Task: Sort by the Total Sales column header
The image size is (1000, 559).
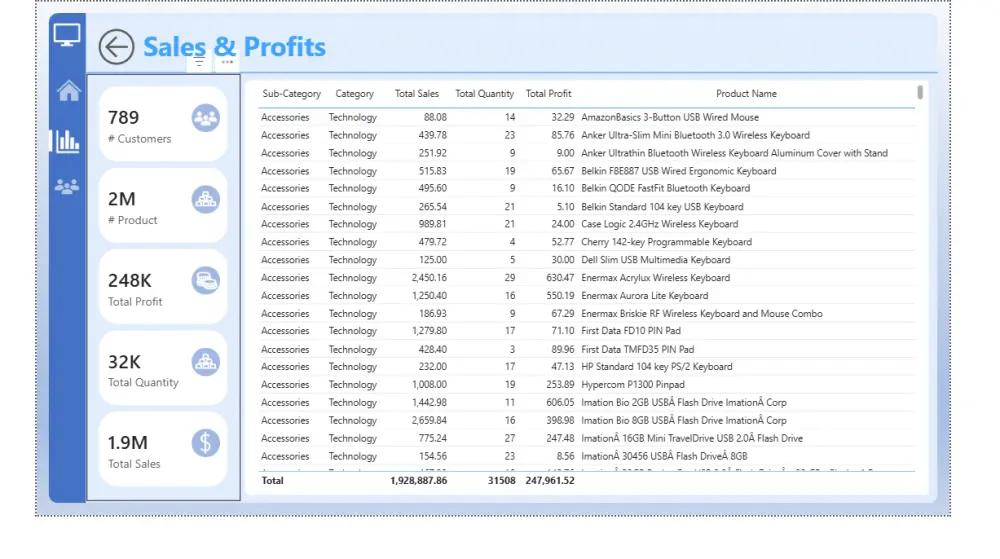Action: [x=416, y=94]
